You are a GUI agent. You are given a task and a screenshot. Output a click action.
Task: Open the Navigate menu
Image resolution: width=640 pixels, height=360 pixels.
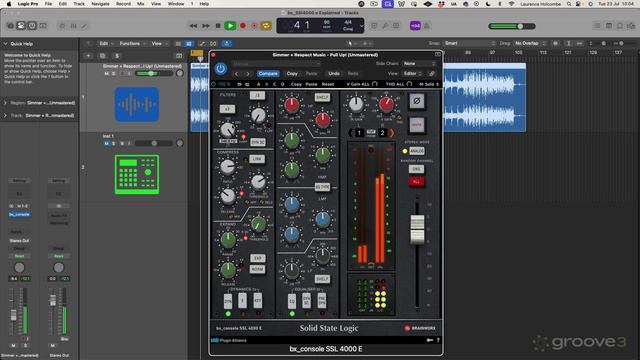(x=100, y=4)
